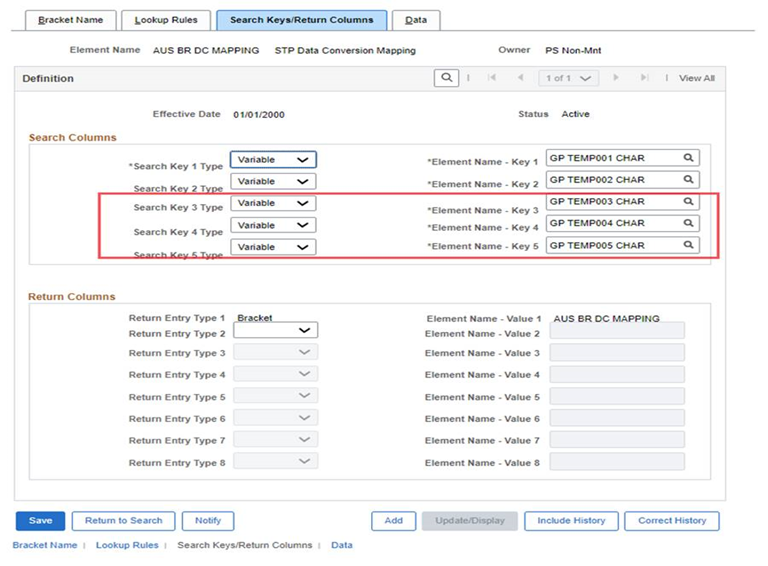768x566 pixels.
Task: Open Return Entry Type 2 dropdown
Action: pos(276,330)
